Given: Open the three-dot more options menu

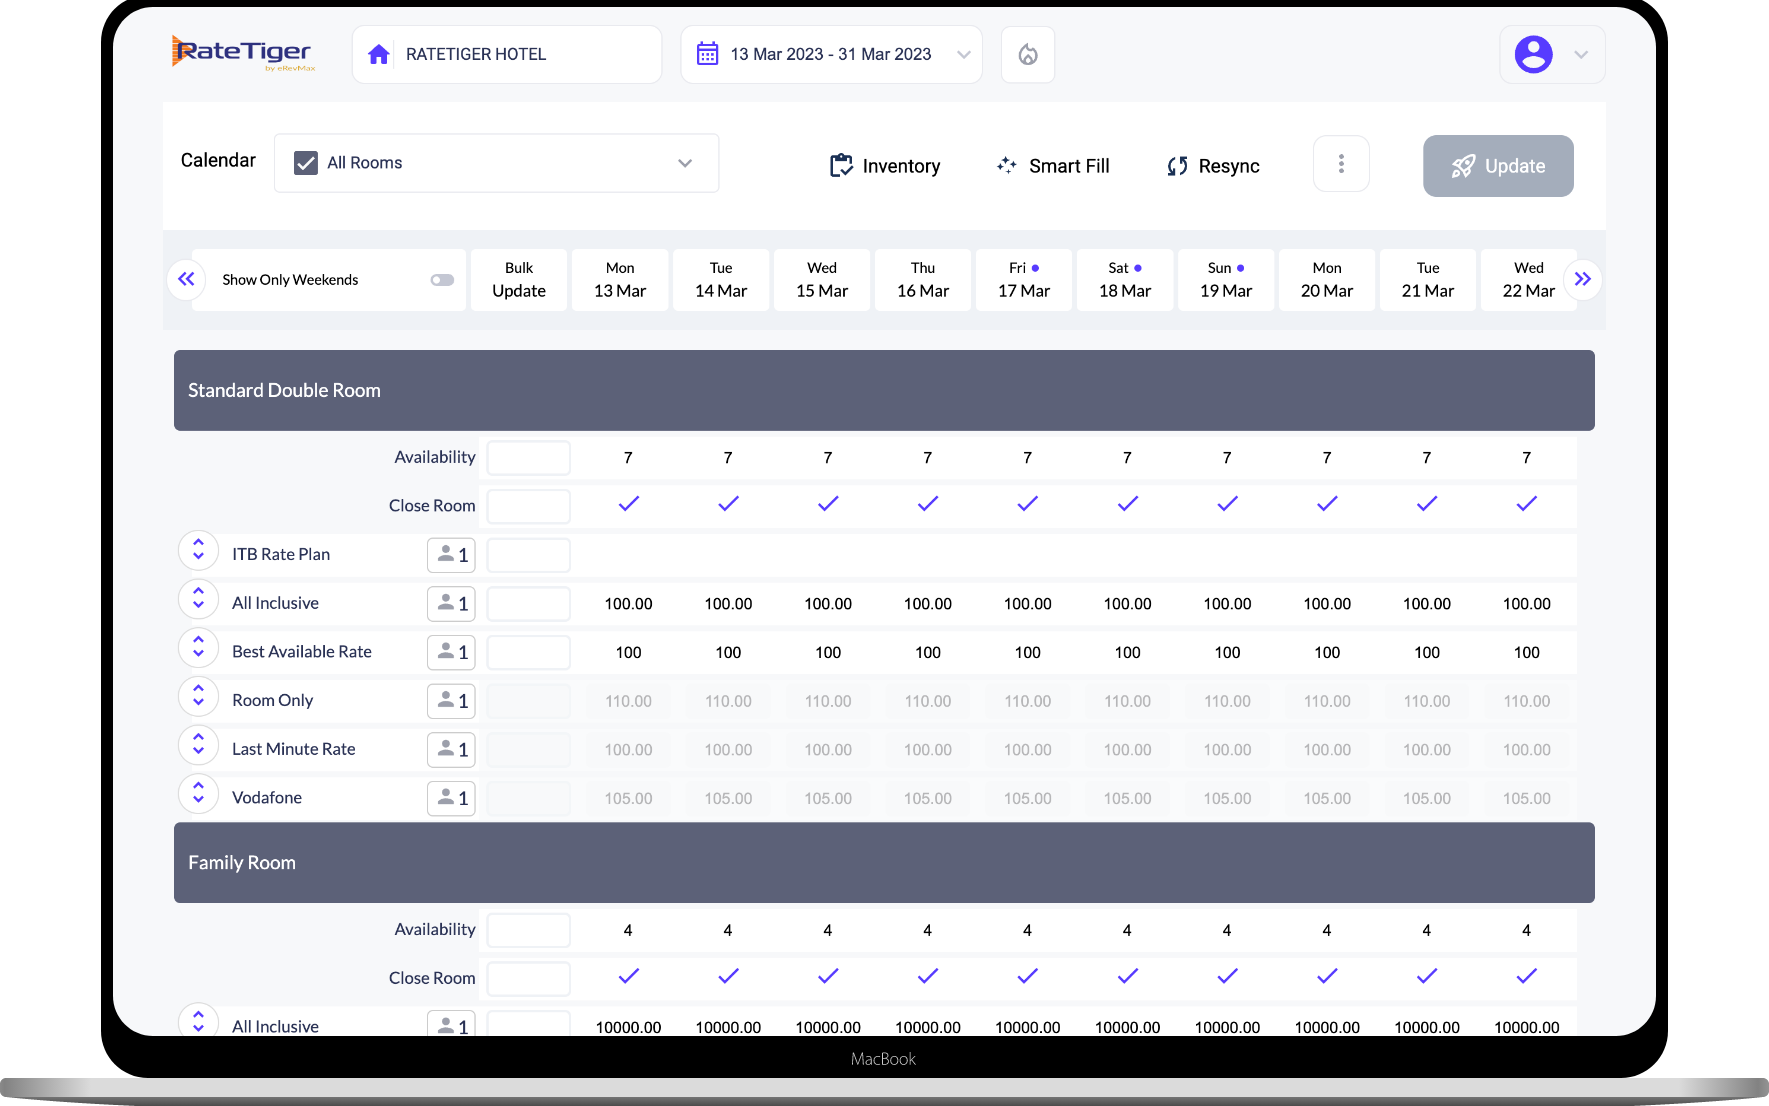Looking at the screenshot, I should pyautogui.click(x=1340, y=164).
